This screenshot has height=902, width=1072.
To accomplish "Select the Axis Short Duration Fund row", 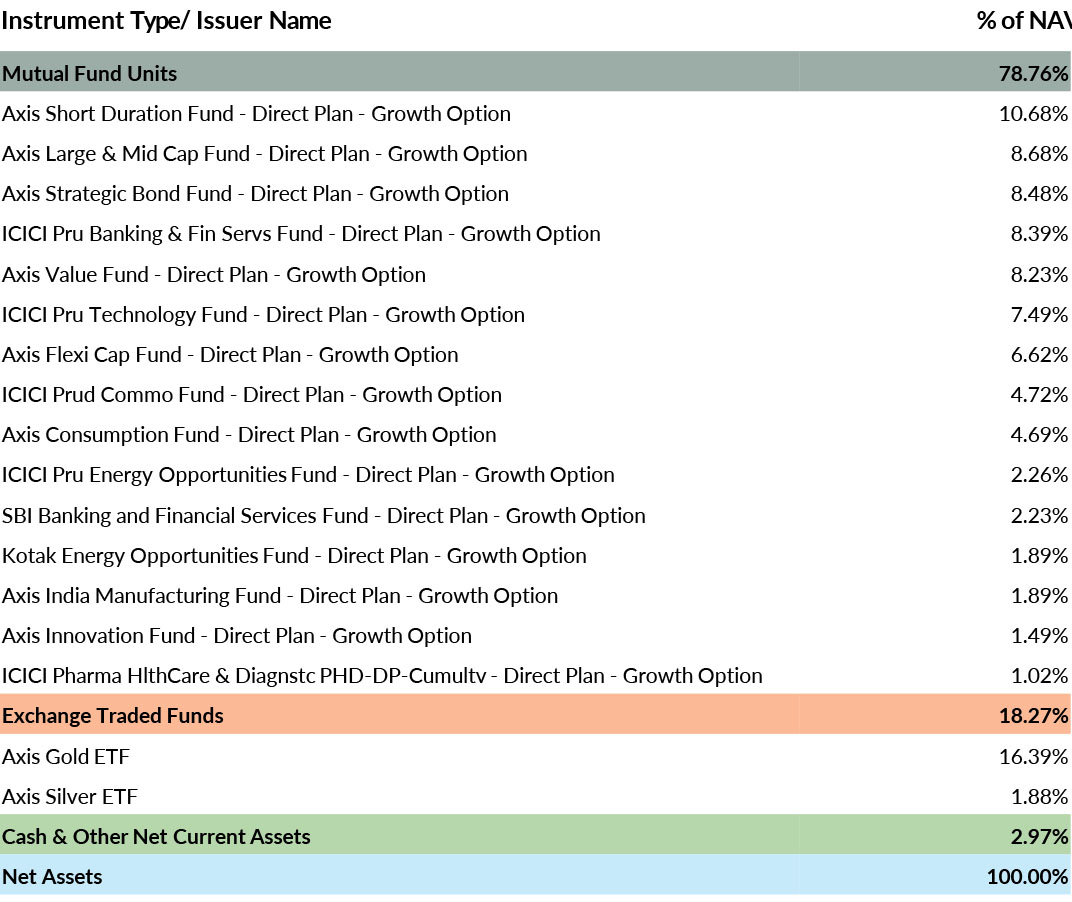I will (256, 114).
